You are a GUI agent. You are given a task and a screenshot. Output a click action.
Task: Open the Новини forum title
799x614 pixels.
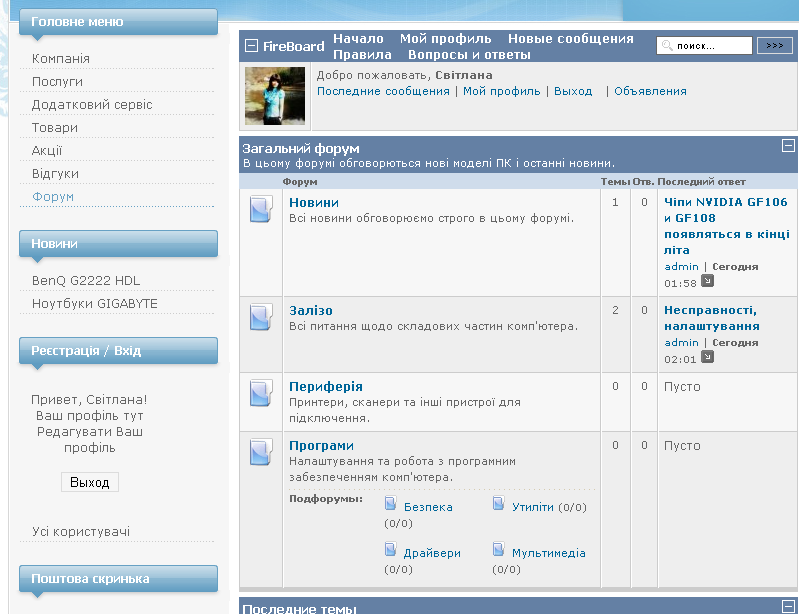tap(314, 203)
